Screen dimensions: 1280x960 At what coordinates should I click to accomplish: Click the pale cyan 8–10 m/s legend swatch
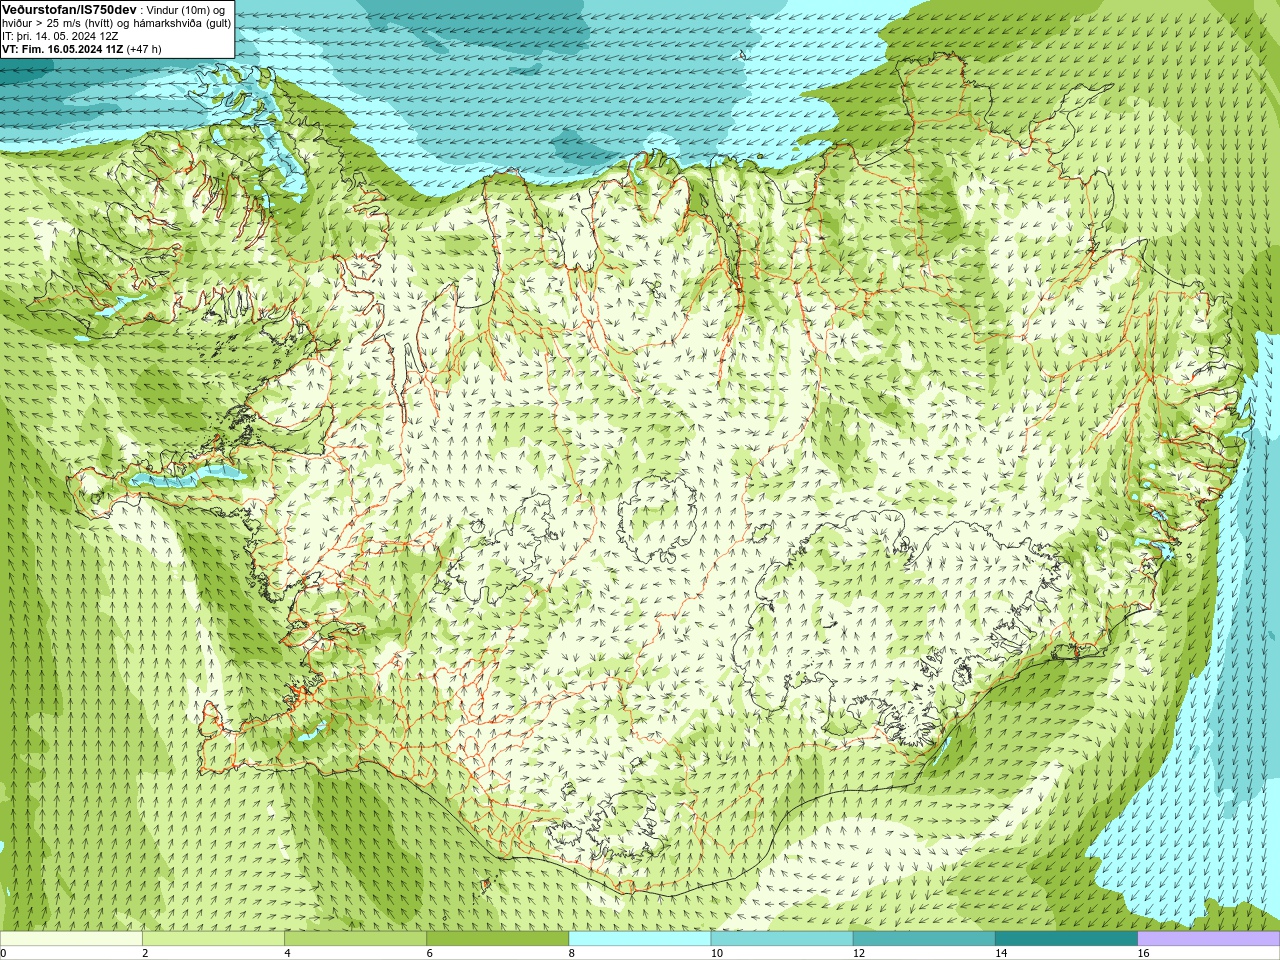coord(640,939)
